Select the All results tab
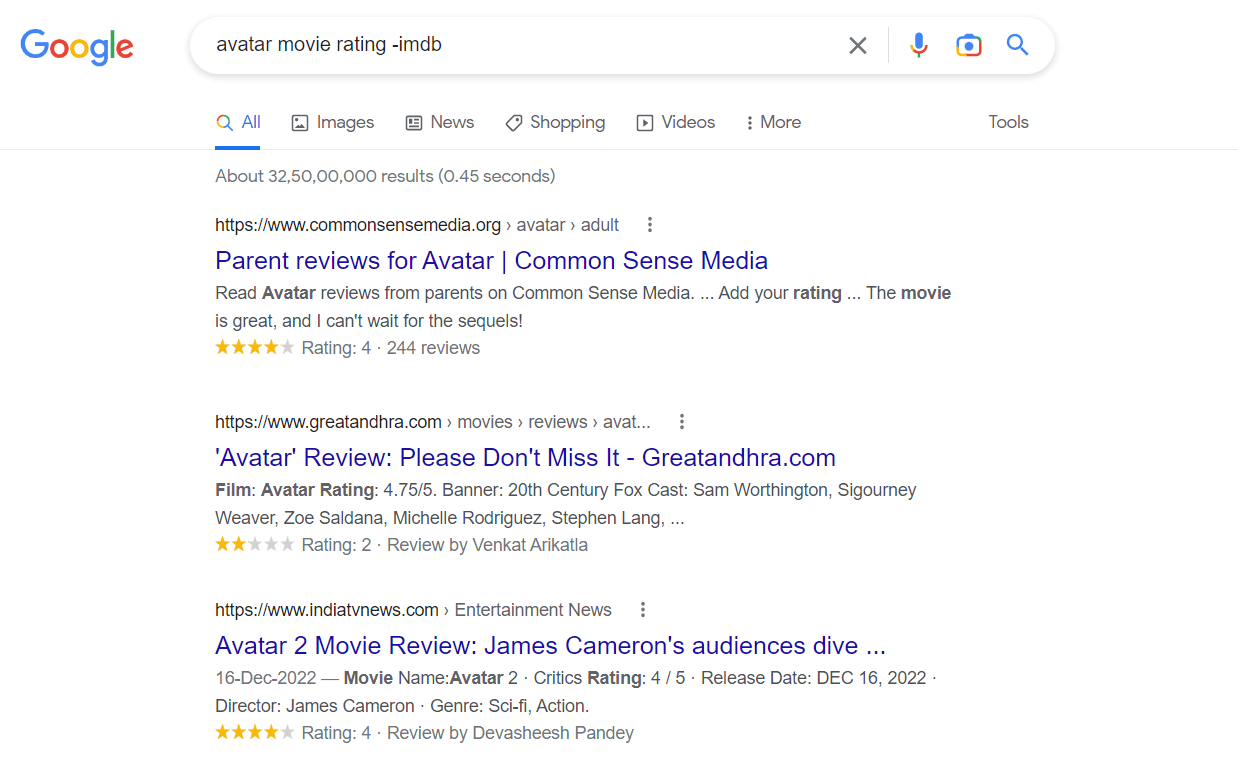Image resolution: width=1238 pixels, height=768 pixels. click(x=238, y=122)
